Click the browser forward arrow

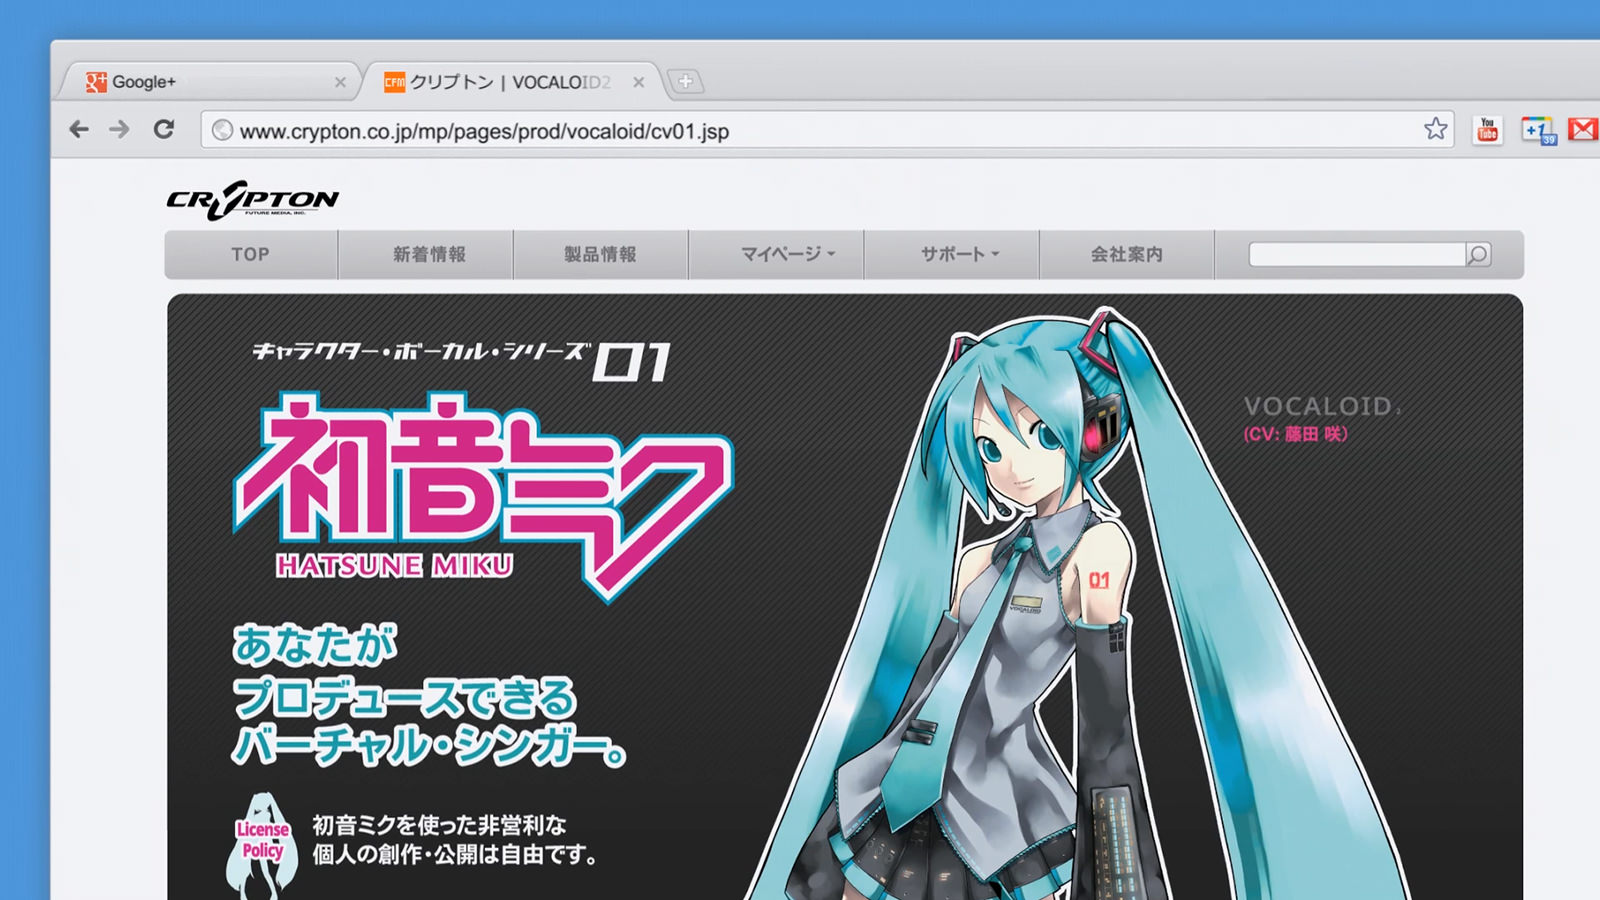pyautogui.click(x=119, y=129)
